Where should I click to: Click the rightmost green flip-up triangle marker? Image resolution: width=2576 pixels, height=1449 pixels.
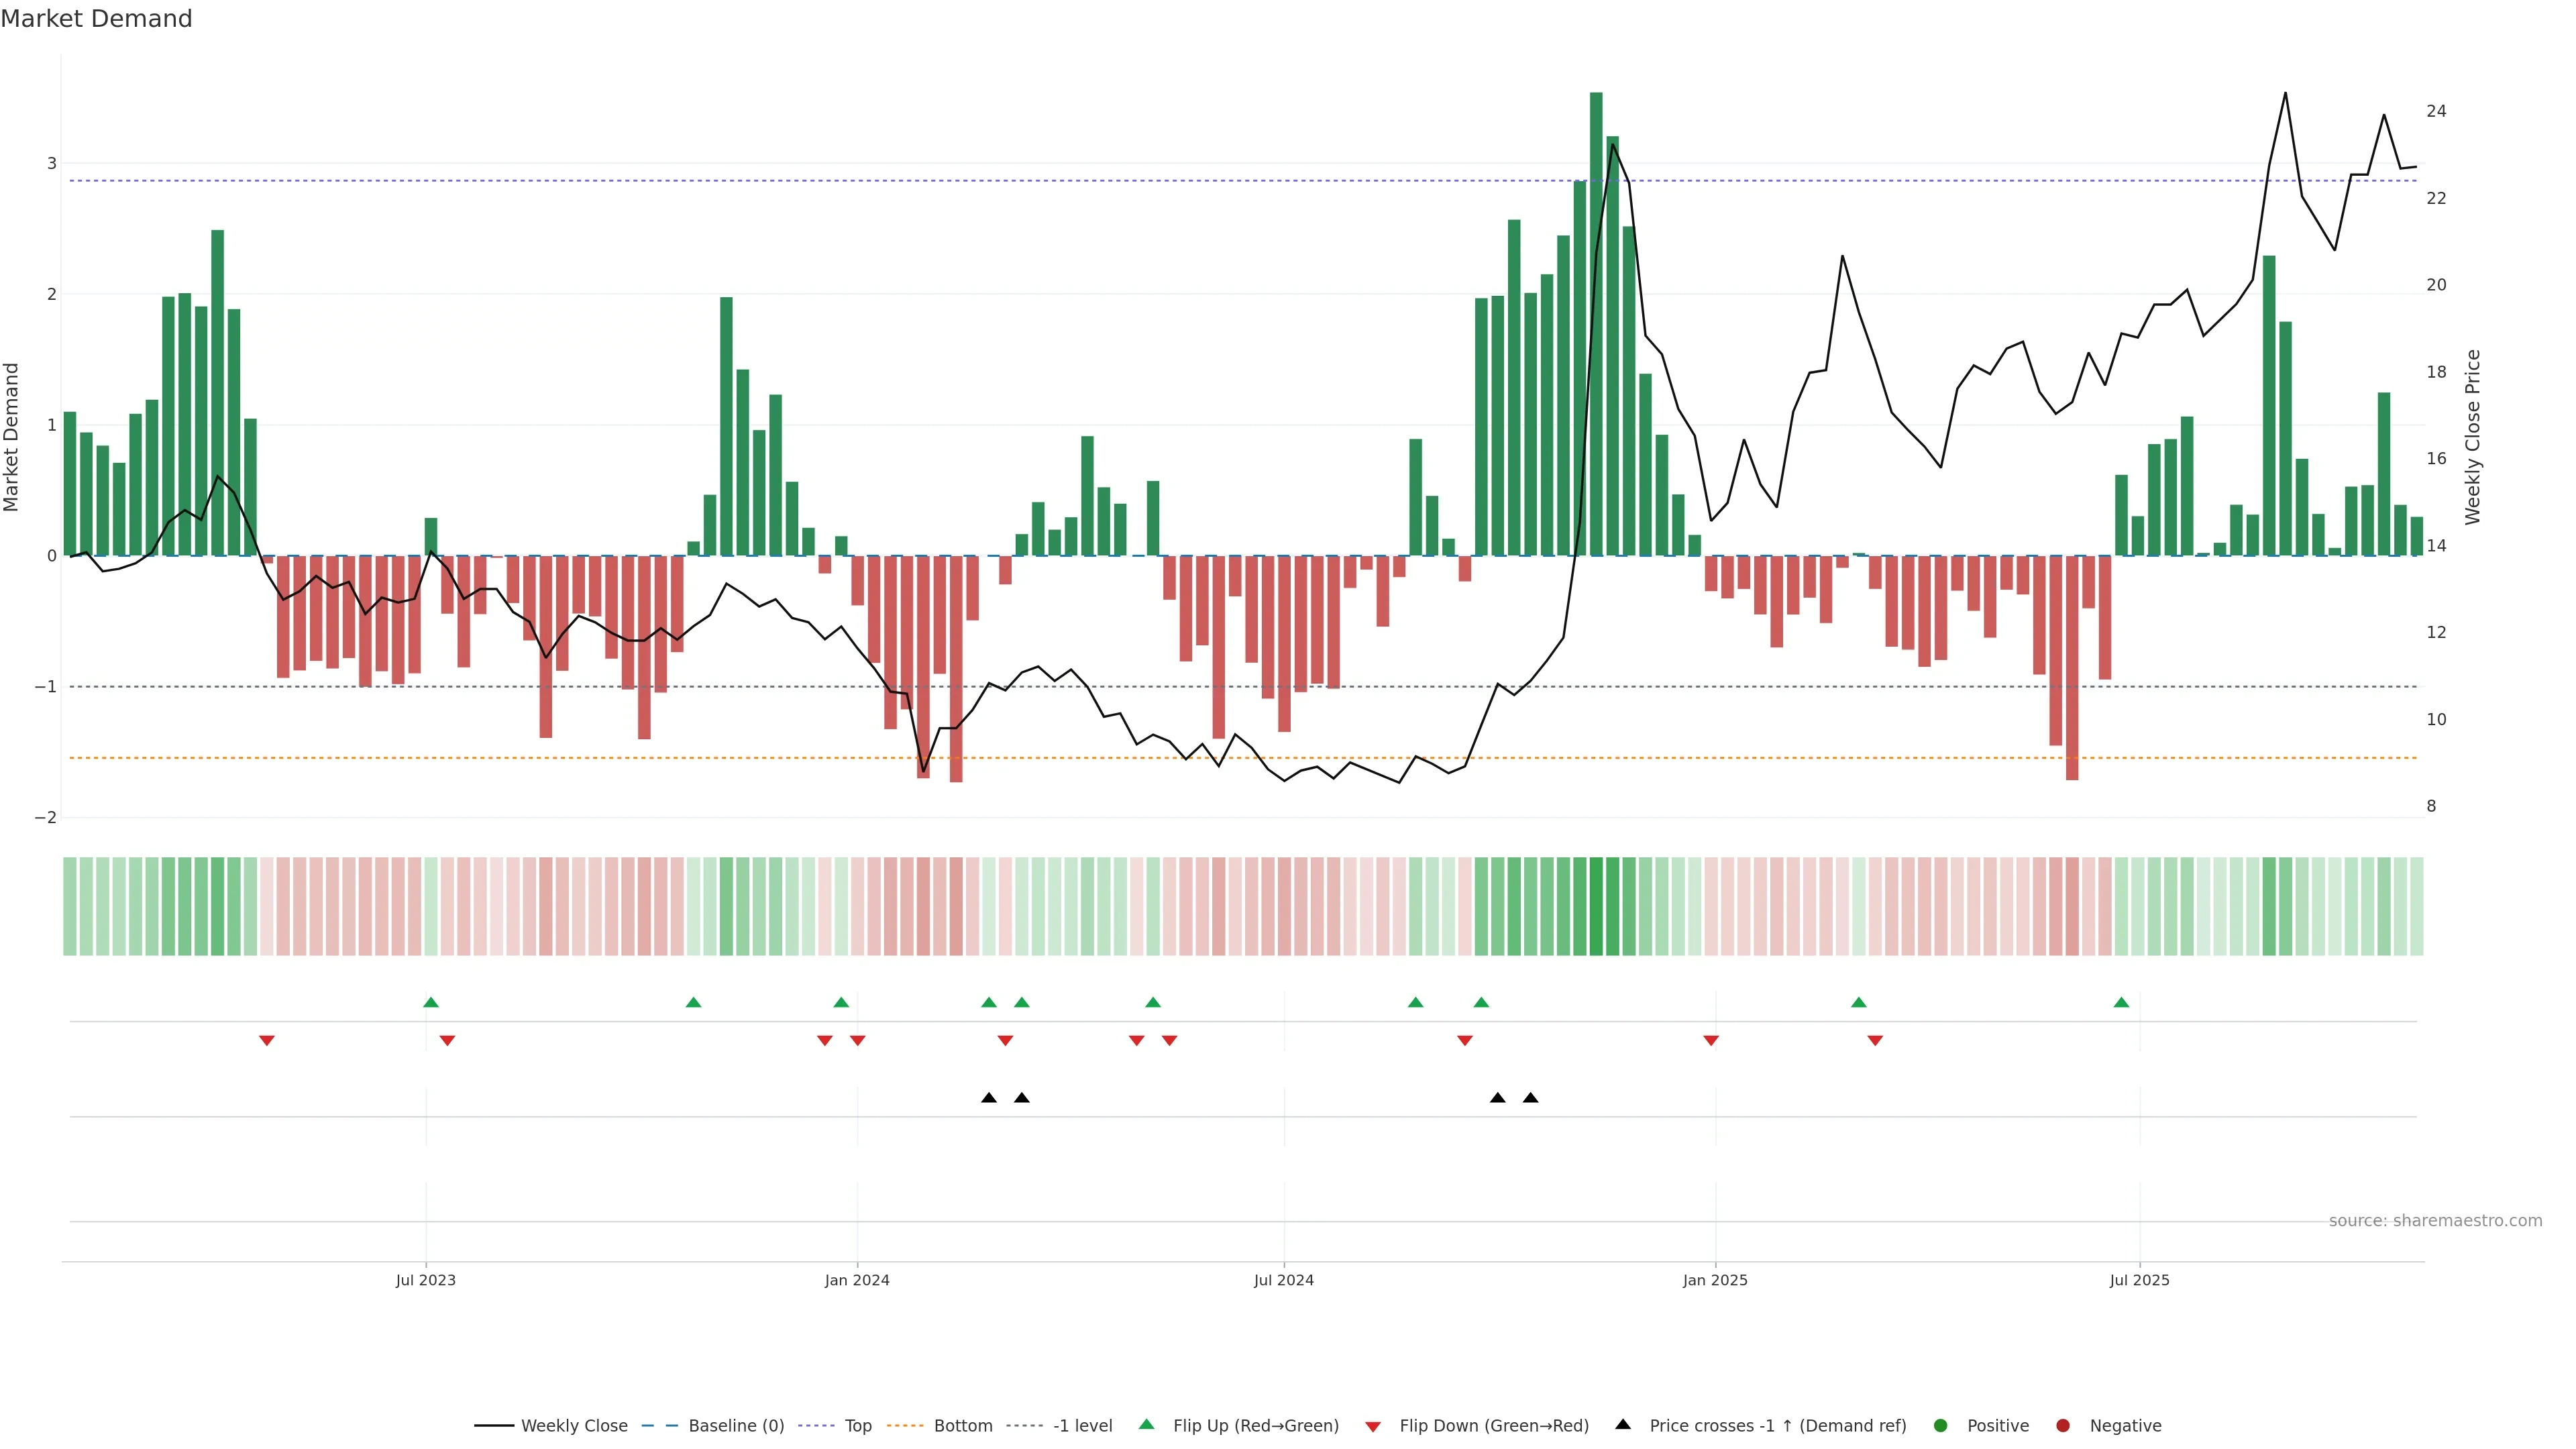coord(2121,1002)
